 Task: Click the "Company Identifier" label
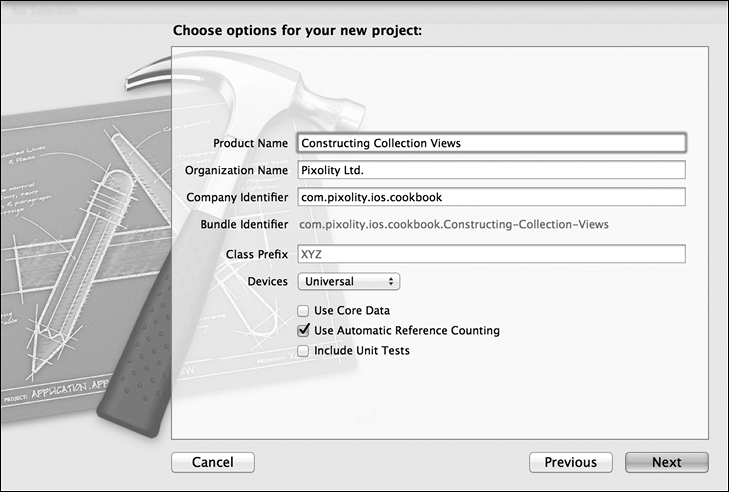tap(237, 198)
